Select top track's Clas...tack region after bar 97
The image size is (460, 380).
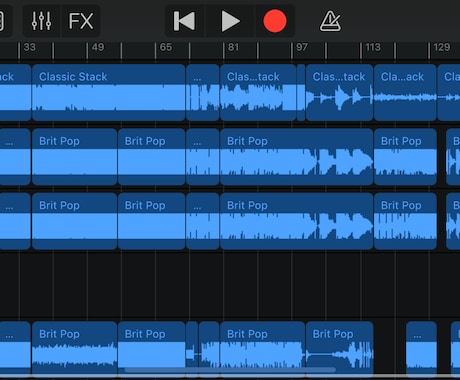pos(339,92)
